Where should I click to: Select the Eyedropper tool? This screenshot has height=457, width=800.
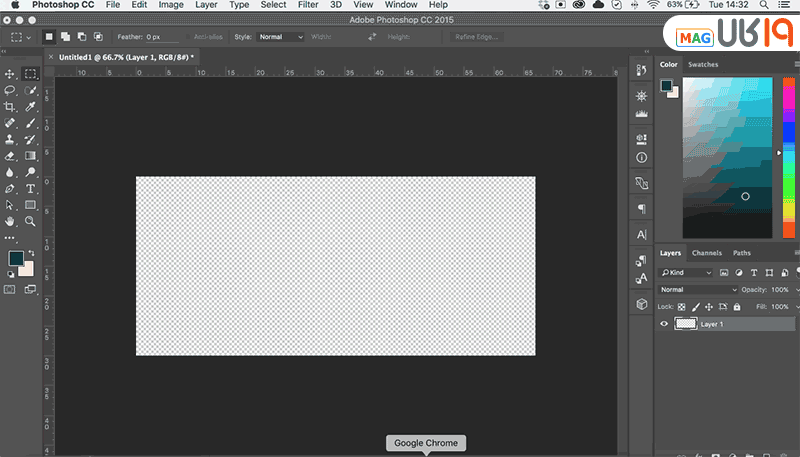[31, 107]
